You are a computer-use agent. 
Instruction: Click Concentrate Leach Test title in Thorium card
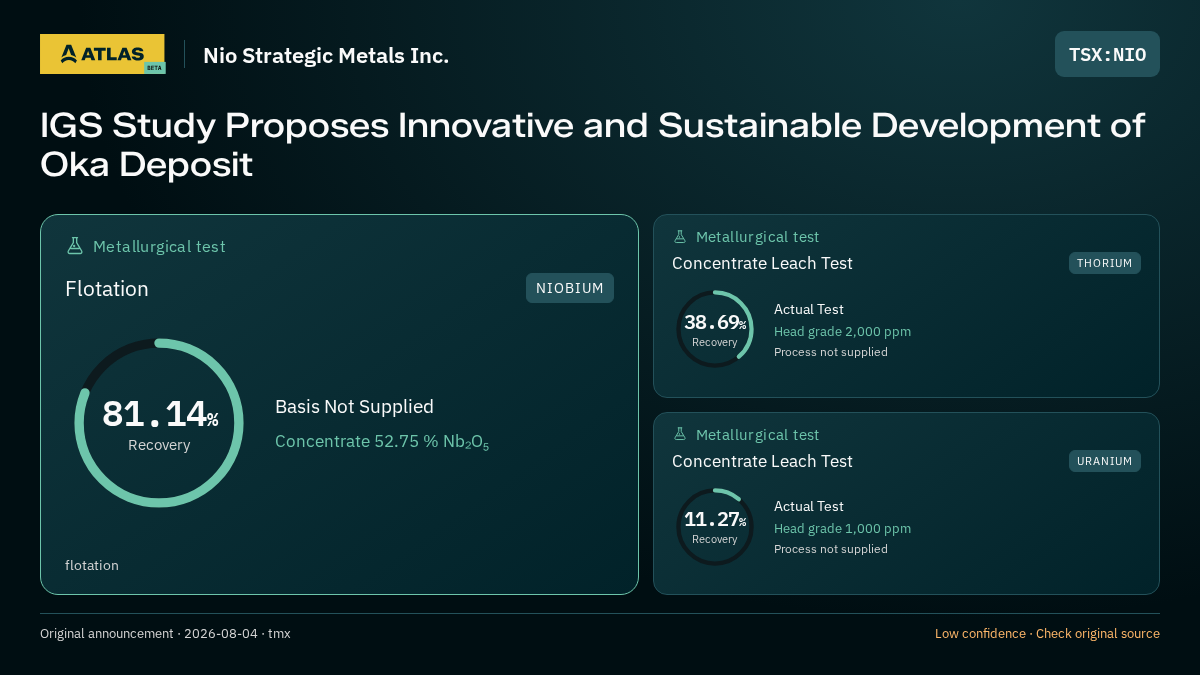(x=762, y=263)
